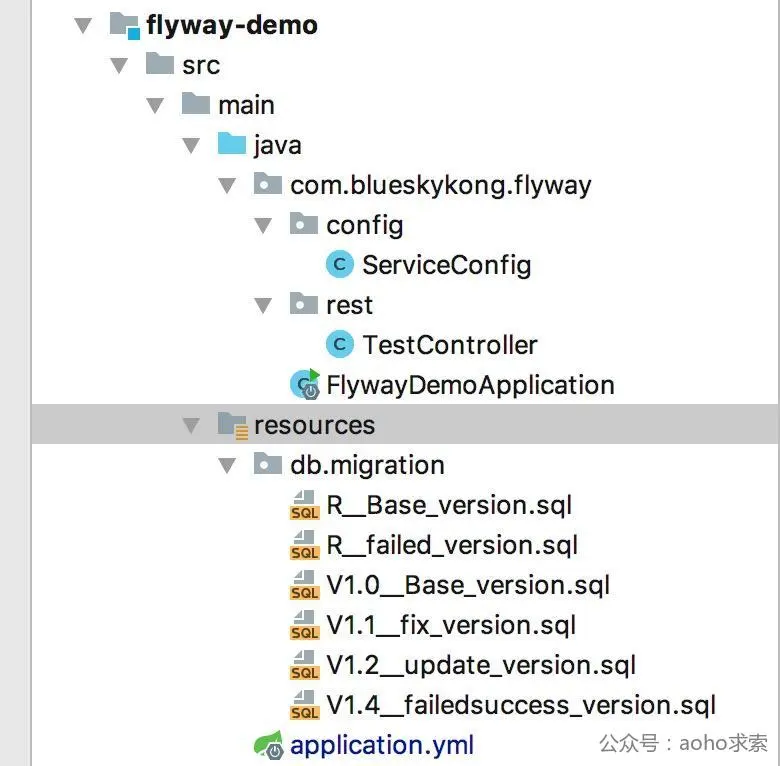
Task: Select V1.1__fix_version.sql file
Action: [451, 625]
